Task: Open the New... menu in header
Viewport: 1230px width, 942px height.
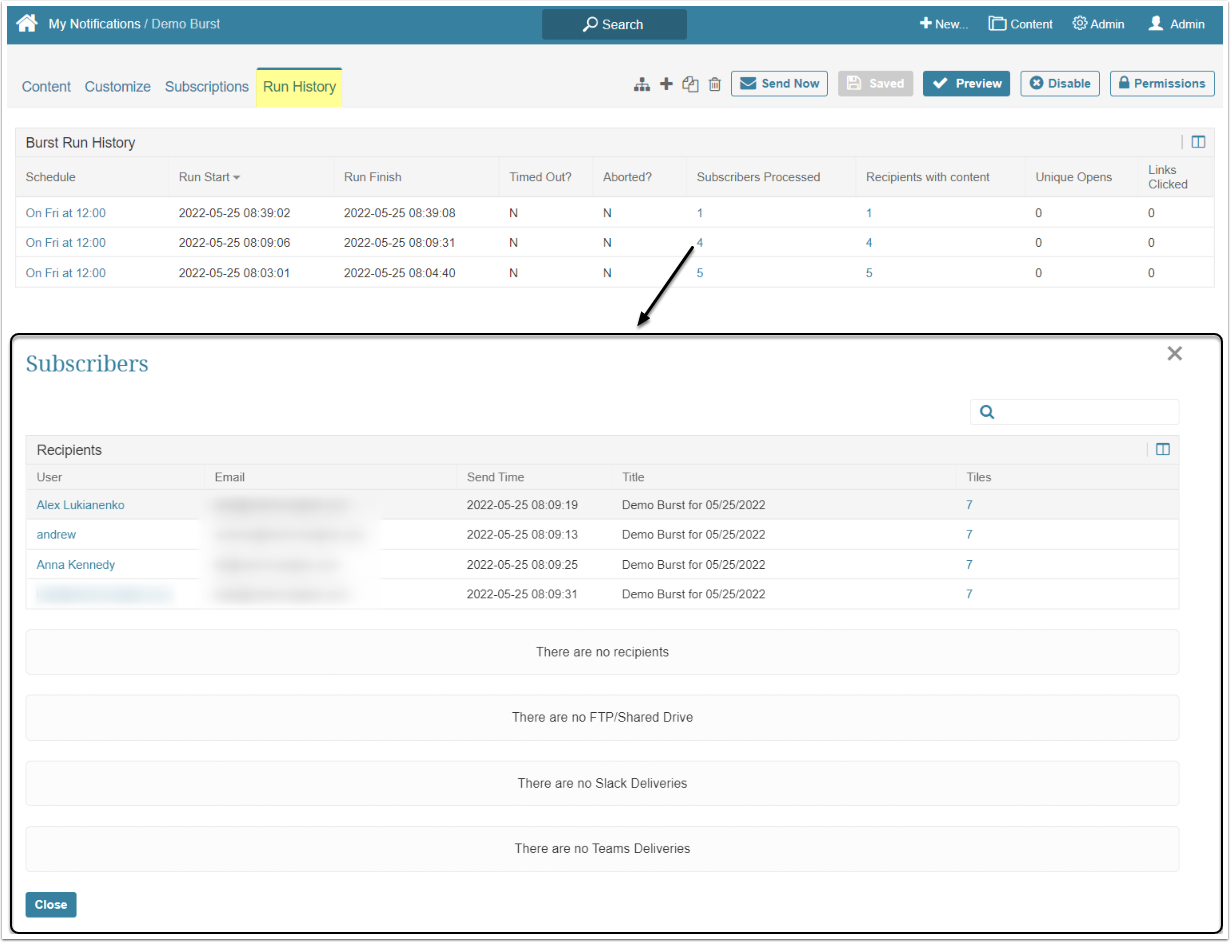Action: [x=943, y=24]
